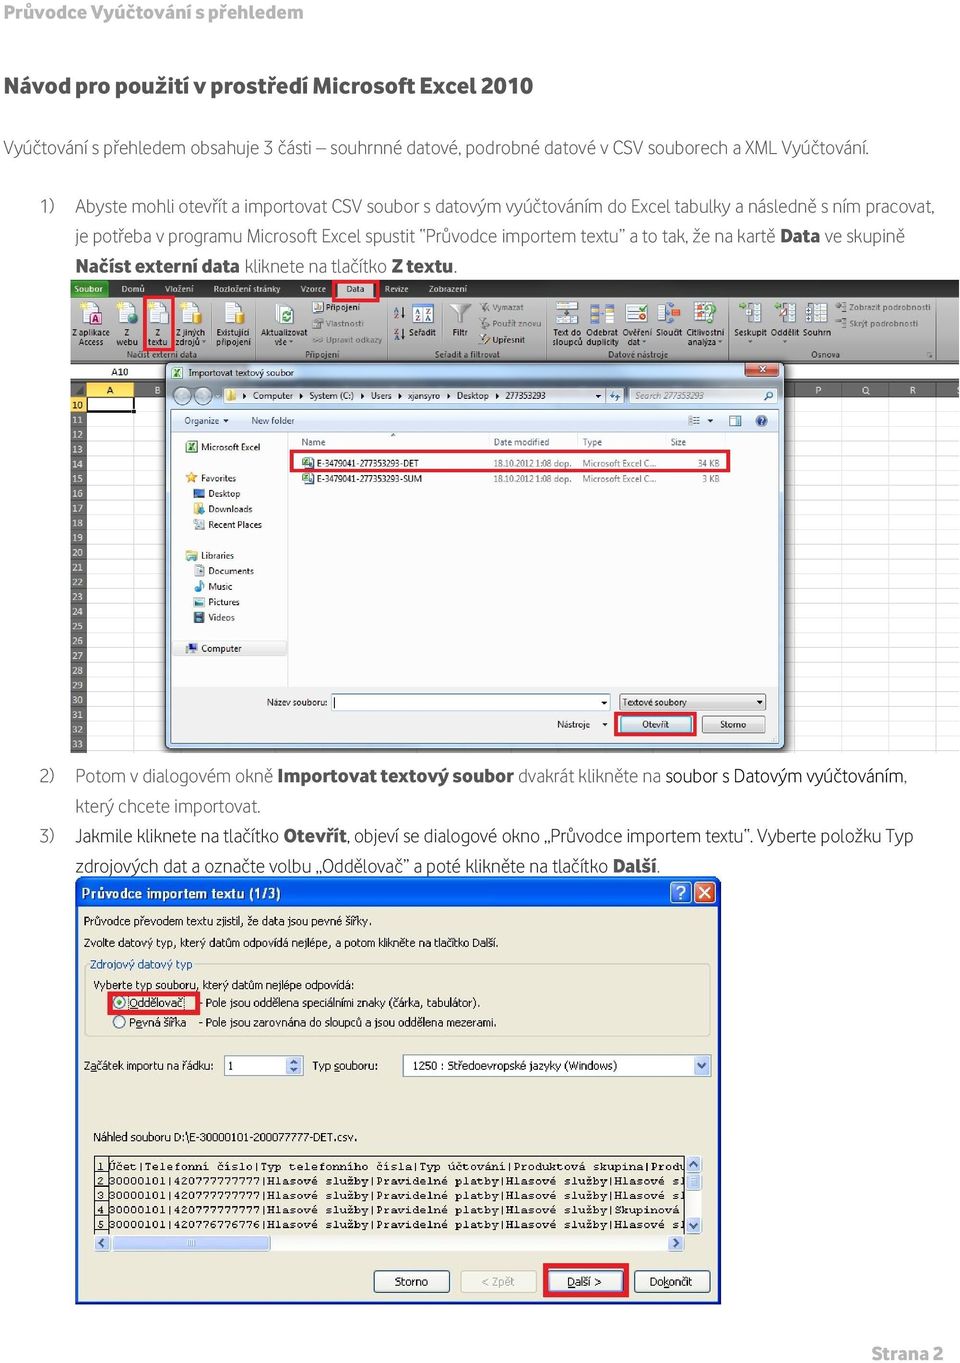Click 'Odebrat duplicity' icon
This screenshot has height=1363, width=960.
pyautogui.click(x=602, y=323)
